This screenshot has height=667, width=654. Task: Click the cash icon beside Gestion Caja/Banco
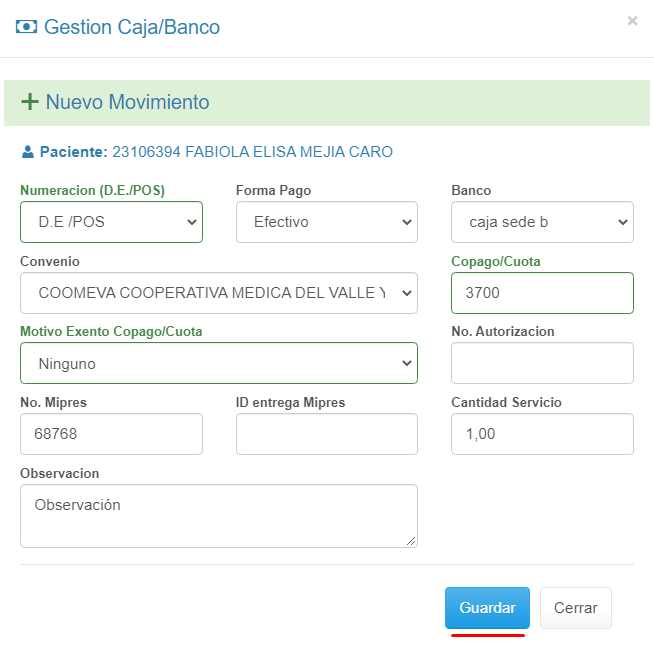27,28
